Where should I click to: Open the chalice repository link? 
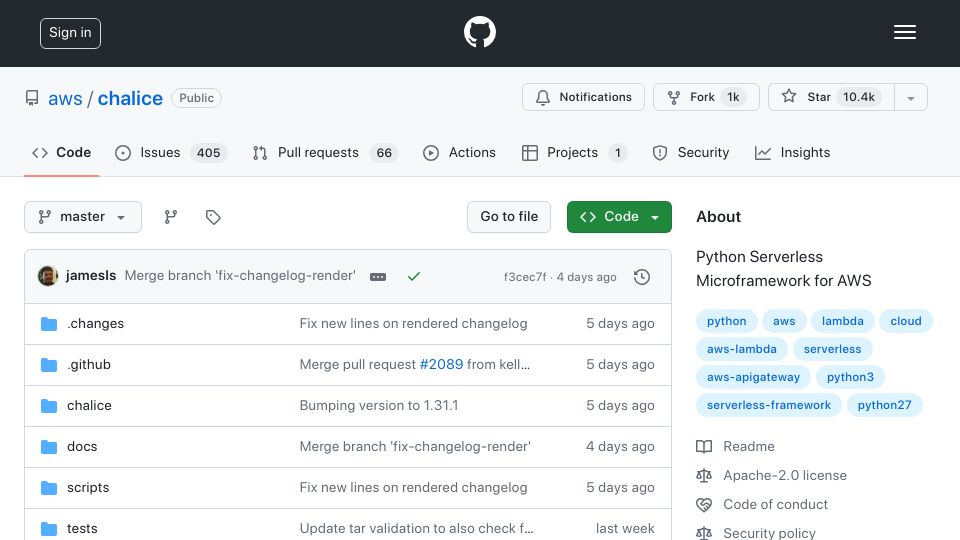[130, 98]
